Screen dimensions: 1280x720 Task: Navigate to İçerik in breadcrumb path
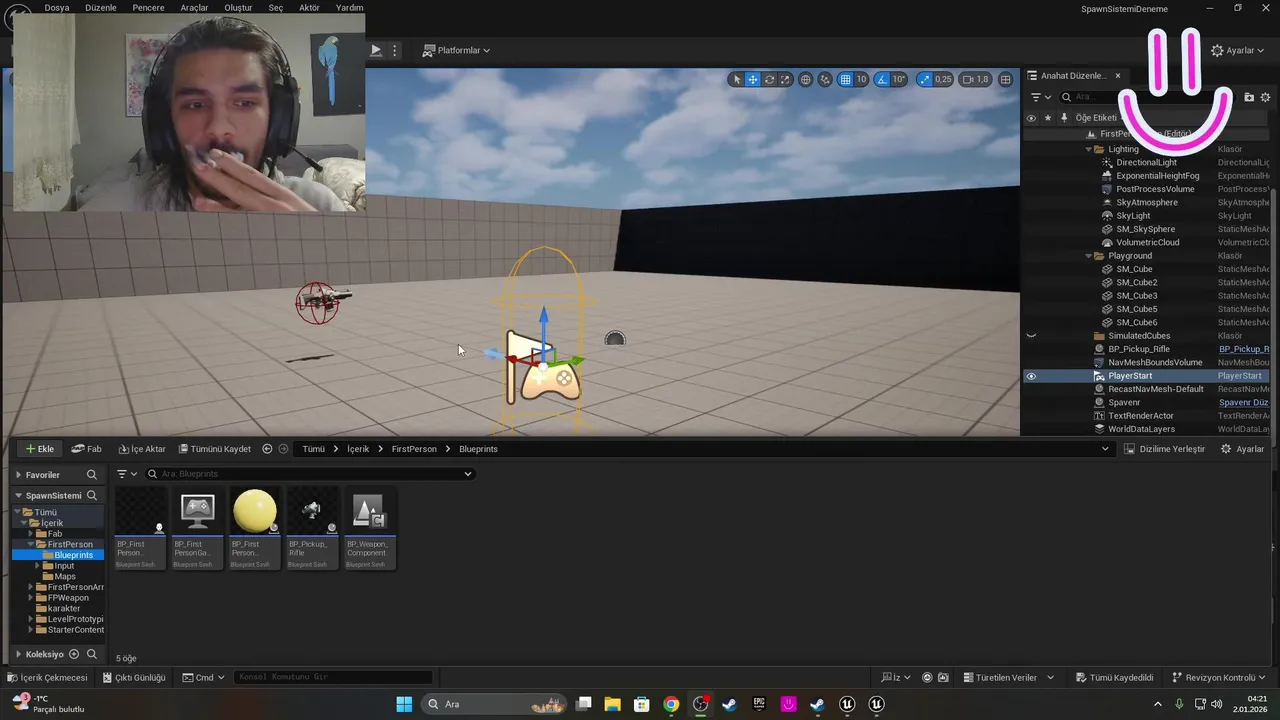[x=358, y=449]
